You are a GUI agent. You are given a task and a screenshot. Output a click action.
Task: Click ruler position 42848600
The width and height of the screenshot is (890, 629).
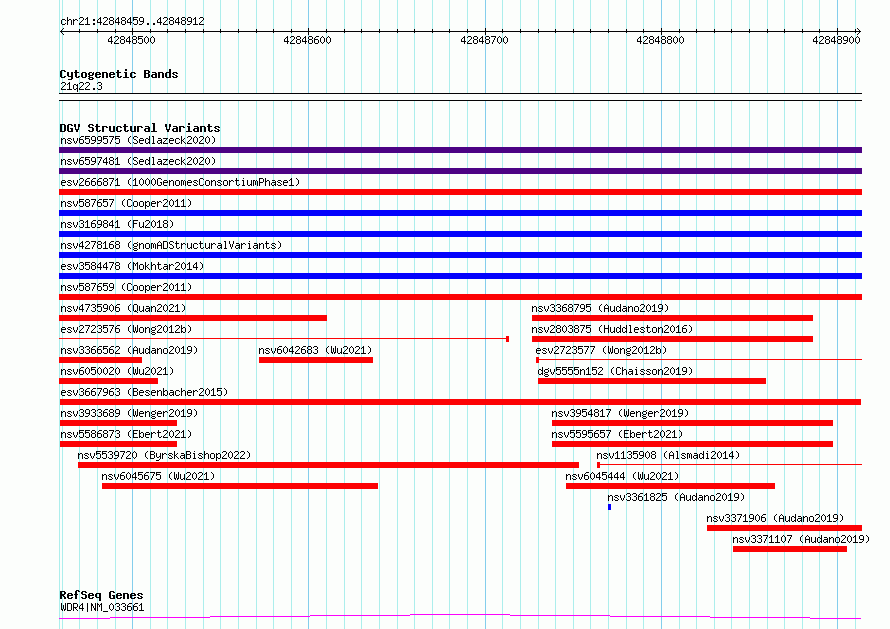[307, 40]
